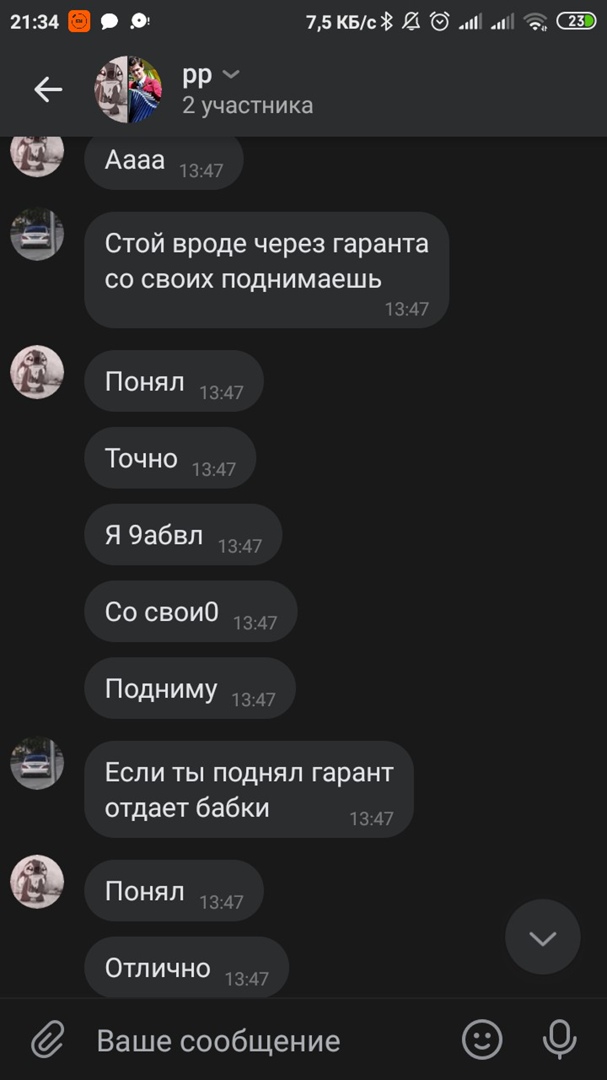Select the "Если ты поднял гарант" message
Viewport: 607px width, 1080px height.
(x=249, y=789)
